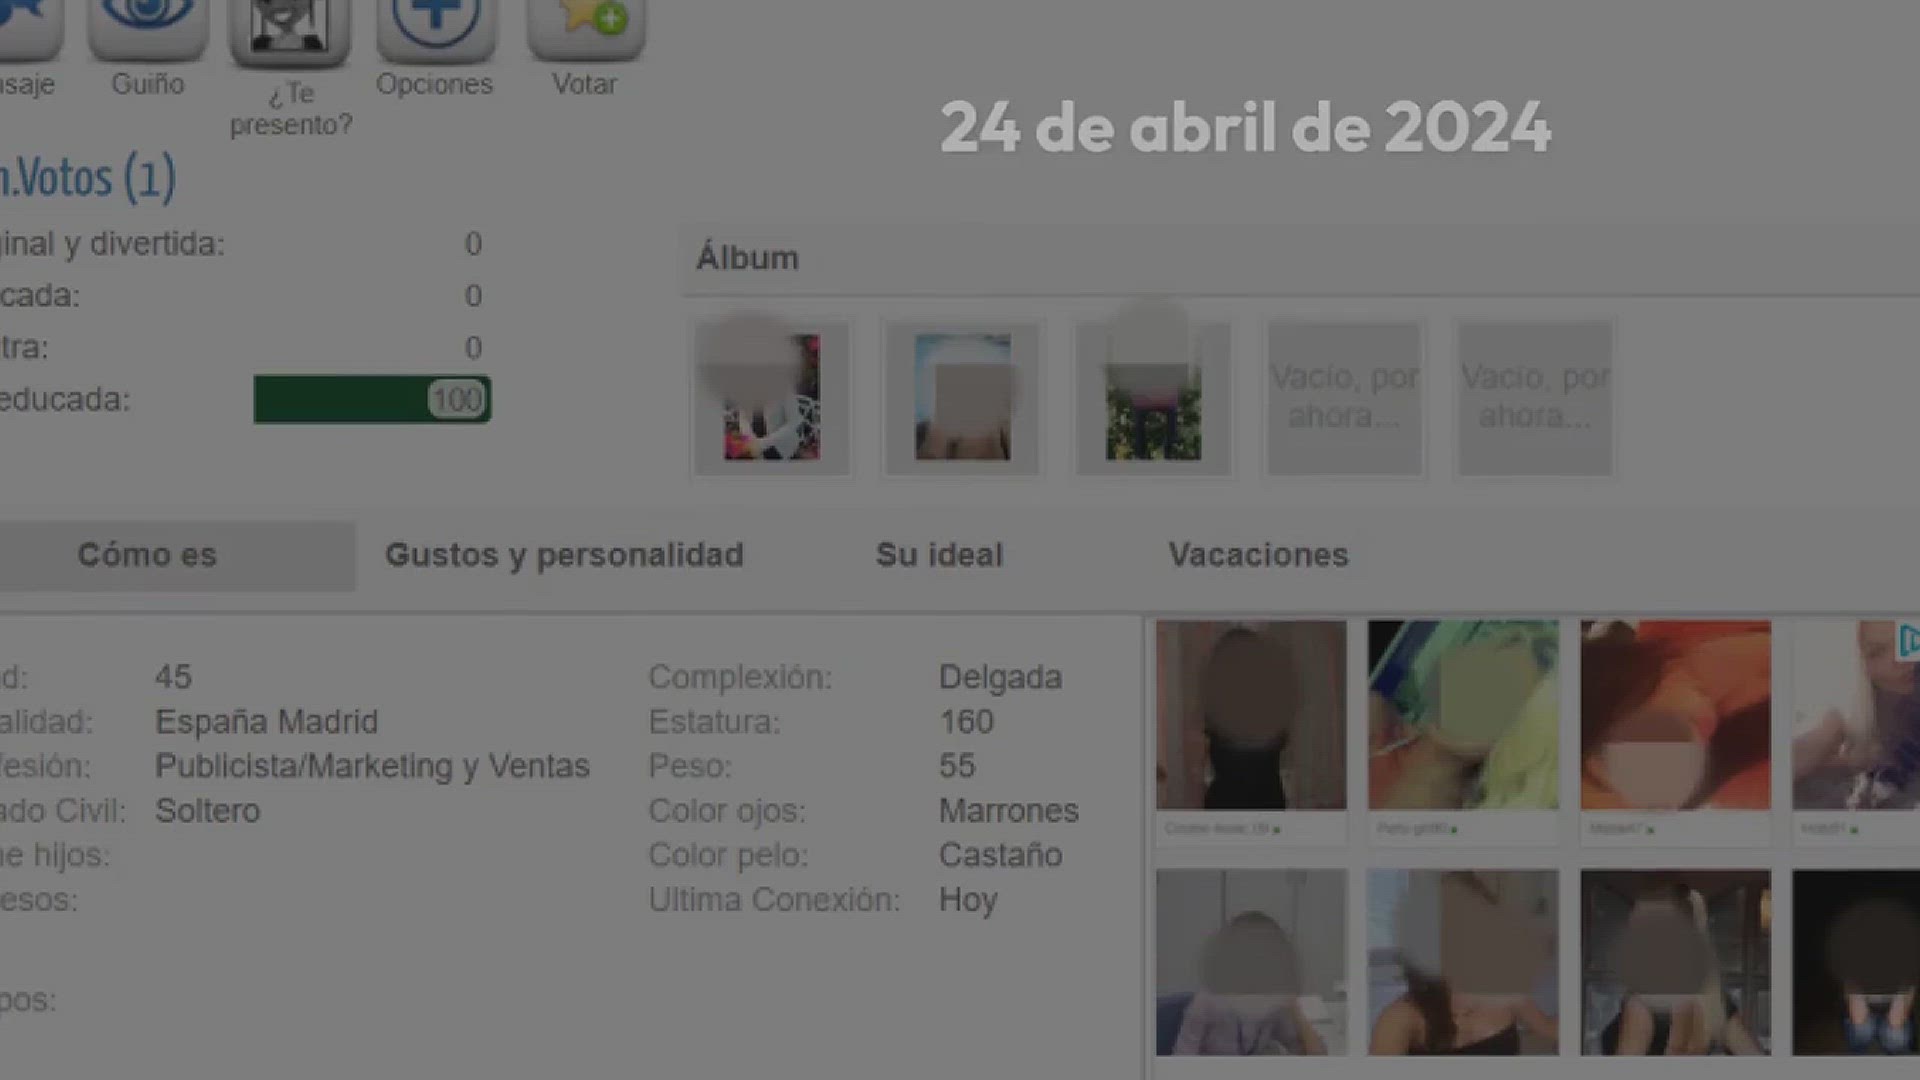Viewport: 1920px width, 1080px height.
Task: Click the ad info icon at right edge
Action: [x=1908, y=640]
